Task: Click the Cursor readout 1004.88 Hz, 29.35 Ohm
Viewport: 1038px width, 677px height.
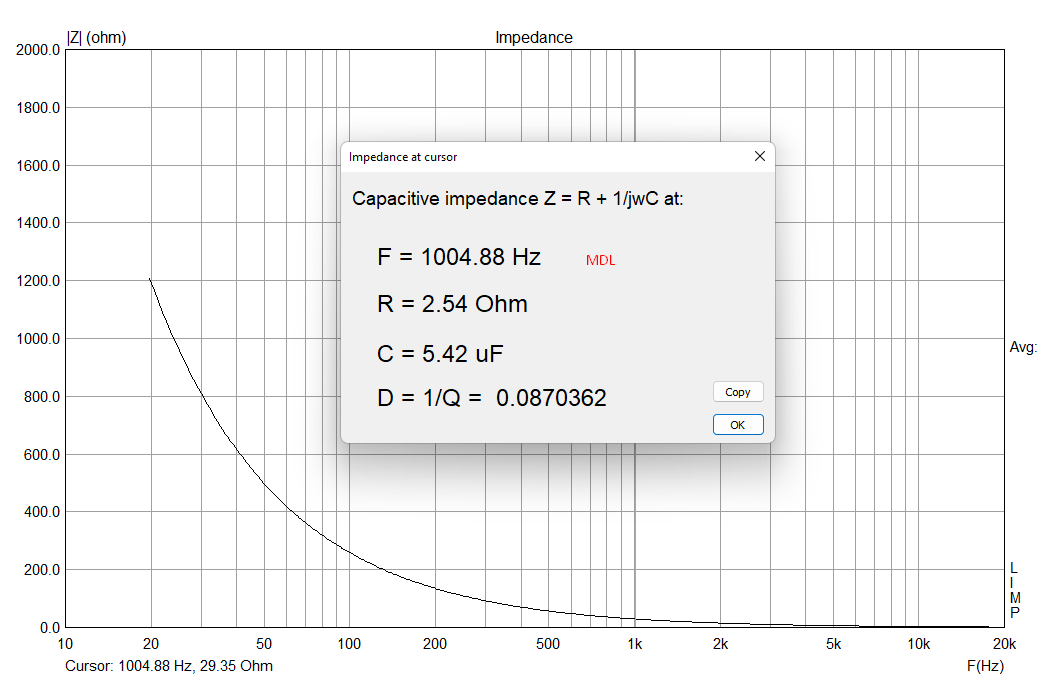Action: 169,666
